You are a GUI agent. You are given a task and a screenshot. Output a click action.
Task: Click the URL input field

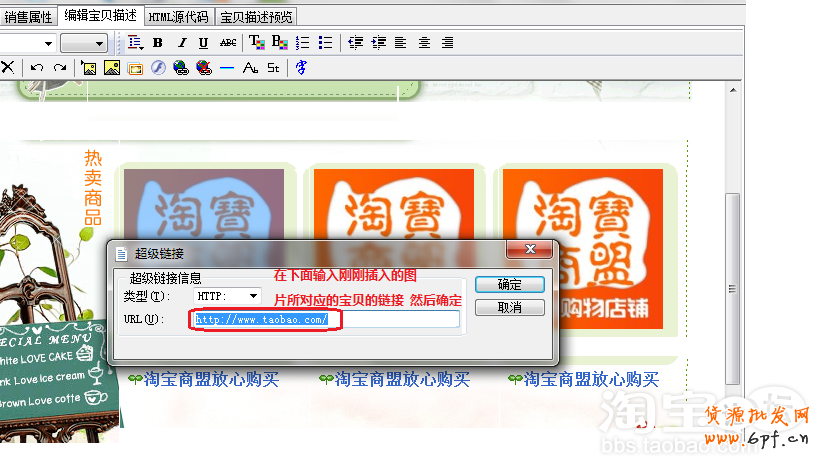coord(325,320)
